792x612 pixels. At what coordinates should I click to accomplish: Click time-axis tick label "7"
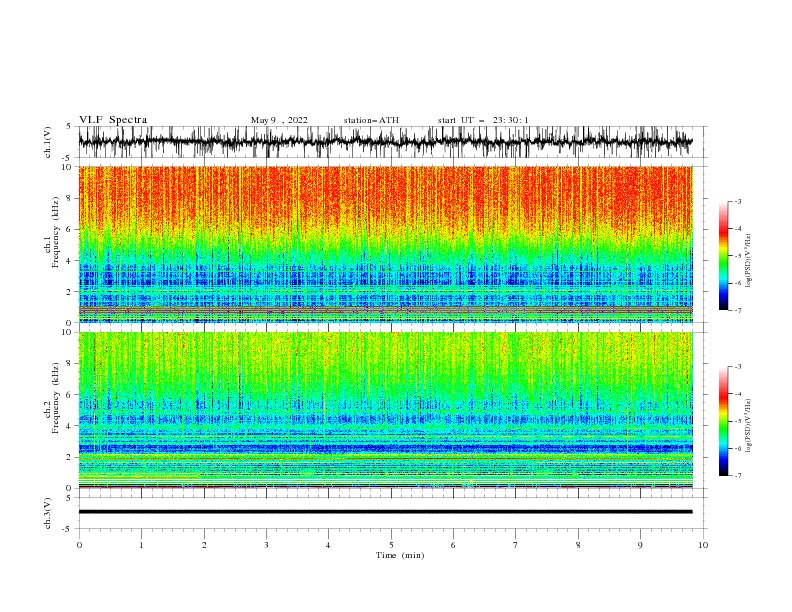516,545
